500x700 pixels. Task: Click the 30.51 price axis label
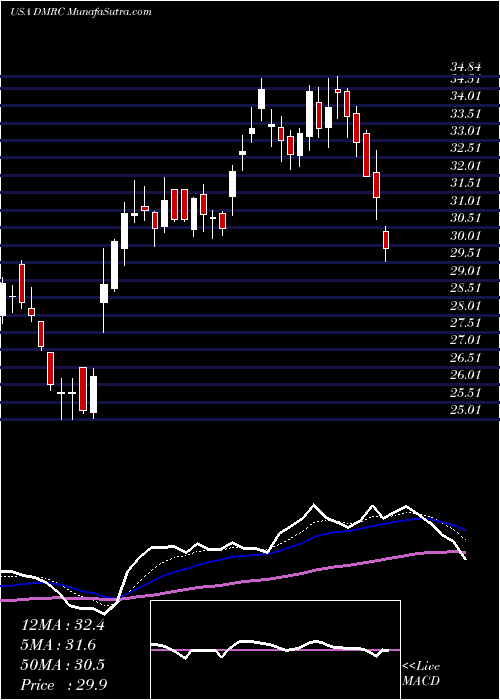pos(465,218)
